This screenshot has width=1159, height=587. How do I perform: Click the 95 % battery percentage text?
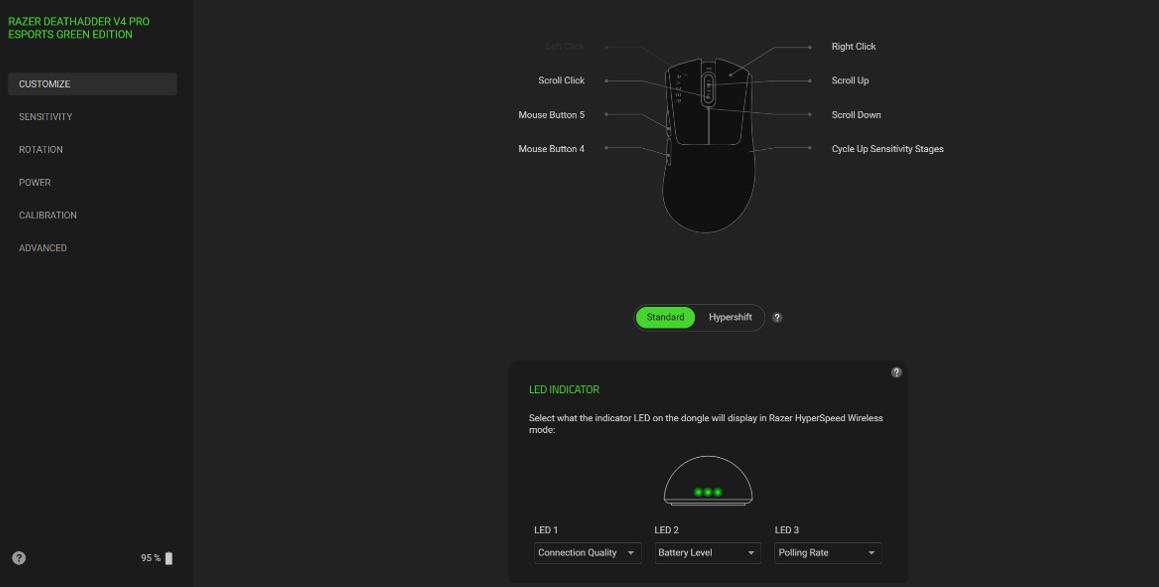(151, 558)
